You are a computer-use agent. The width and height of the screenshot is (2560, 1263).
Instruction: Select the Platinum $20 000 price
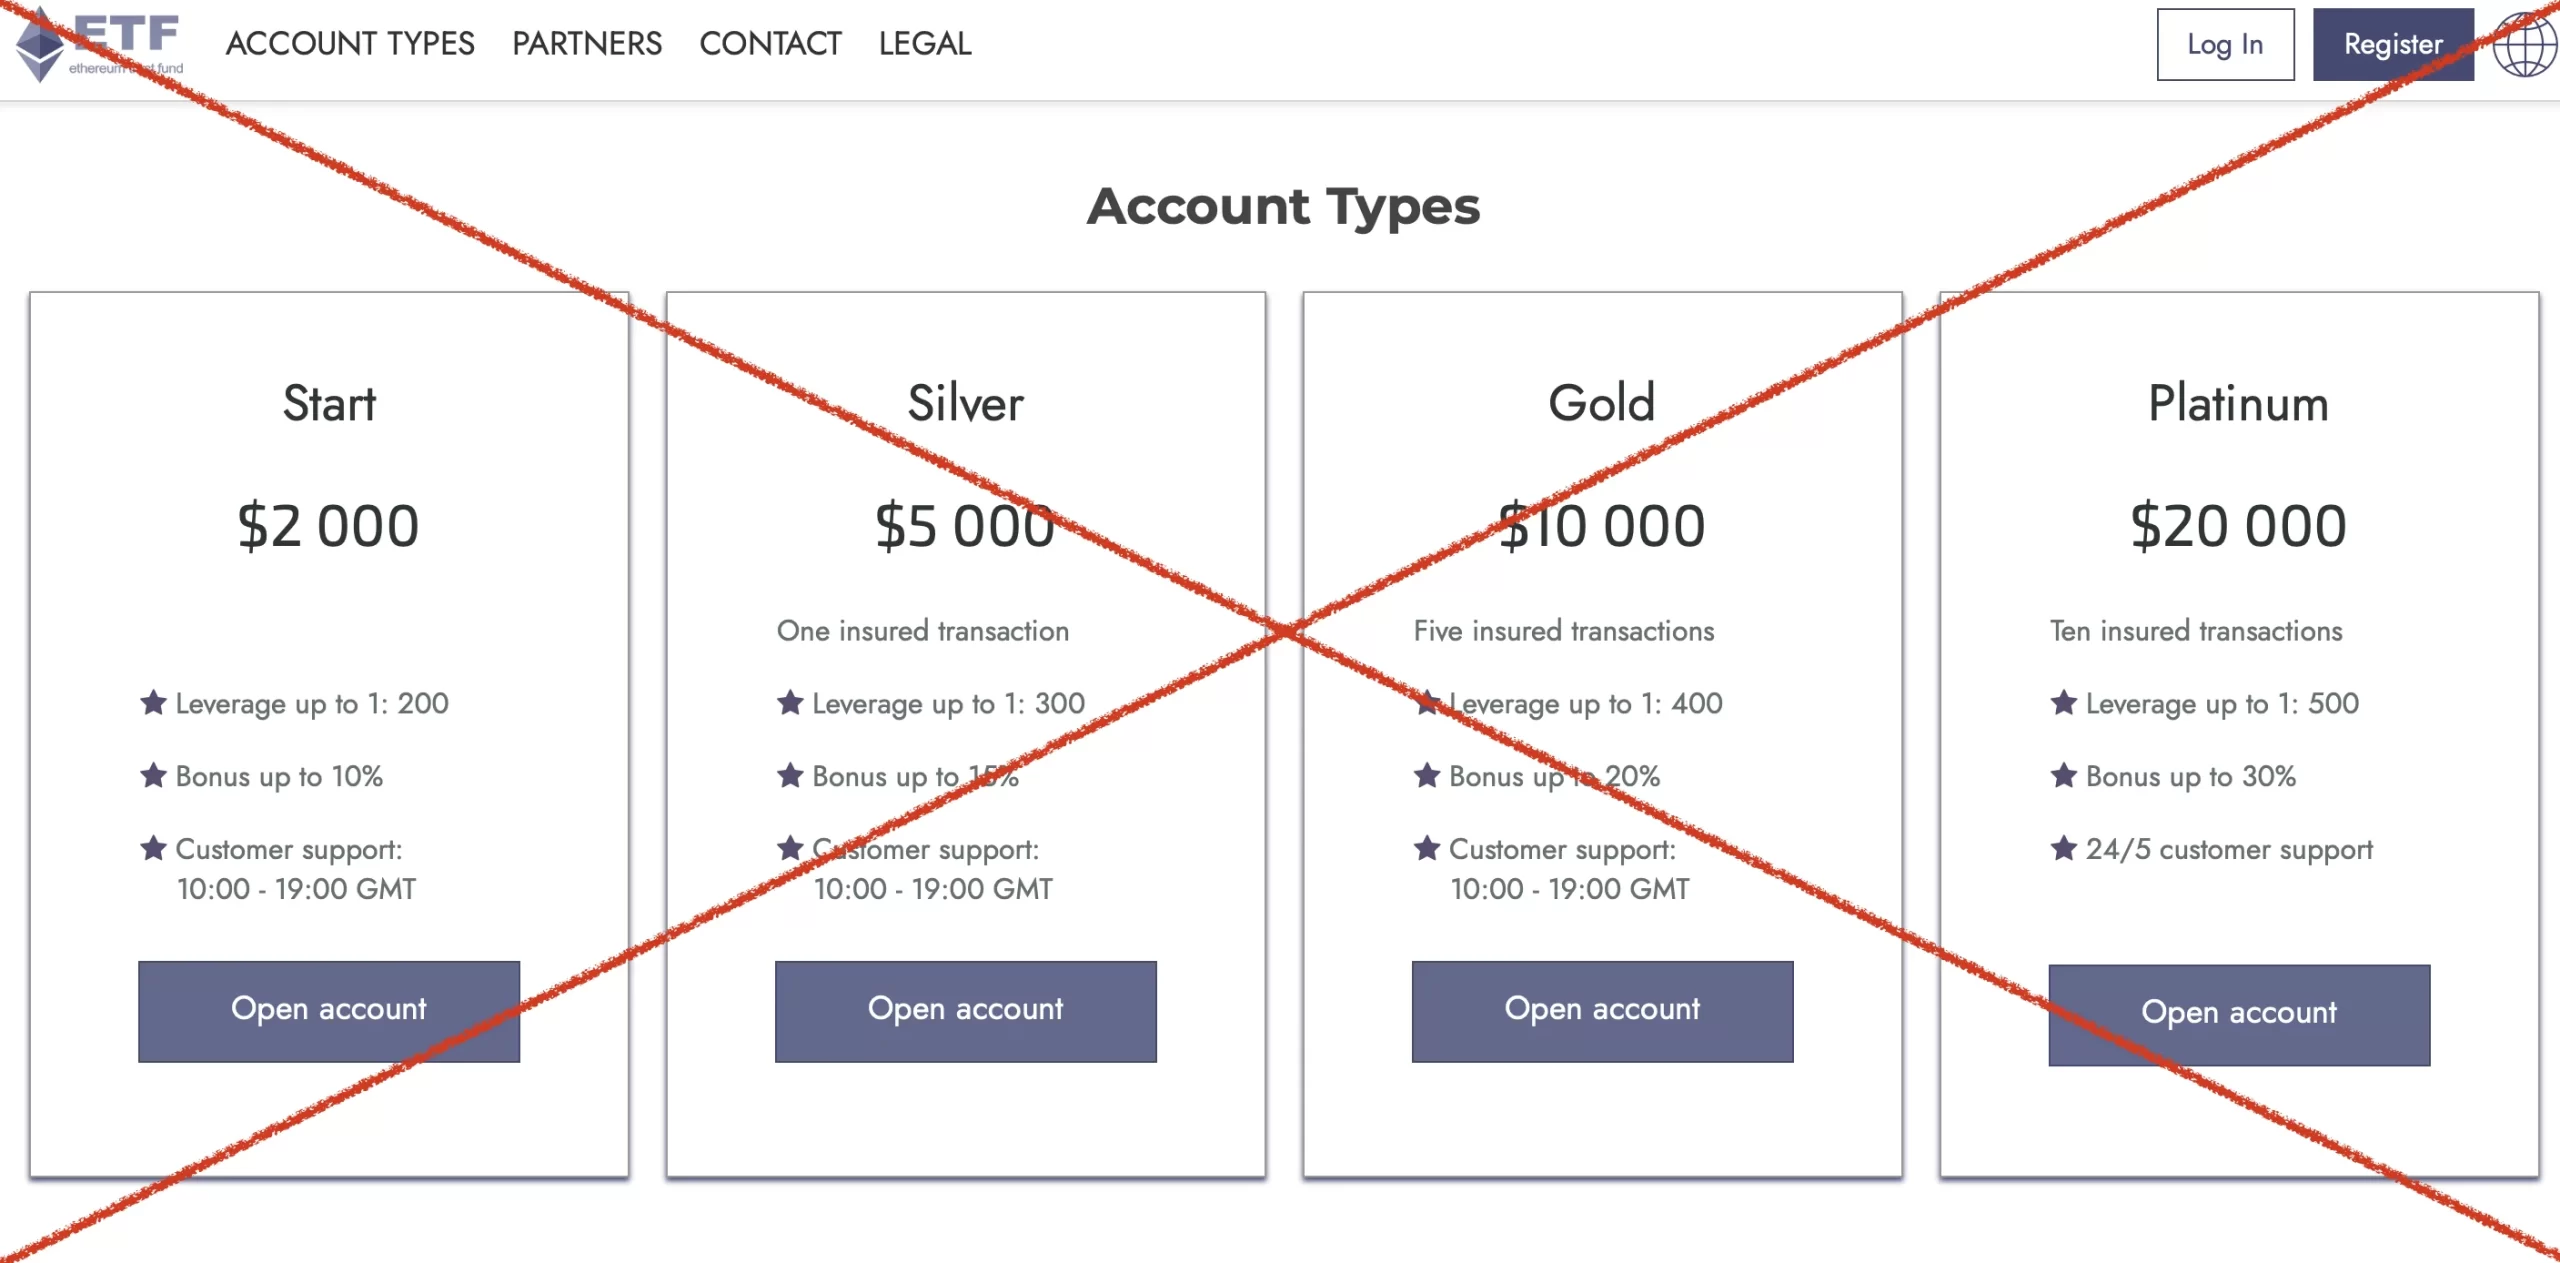pyautogui.click(x=2238, y=526)
